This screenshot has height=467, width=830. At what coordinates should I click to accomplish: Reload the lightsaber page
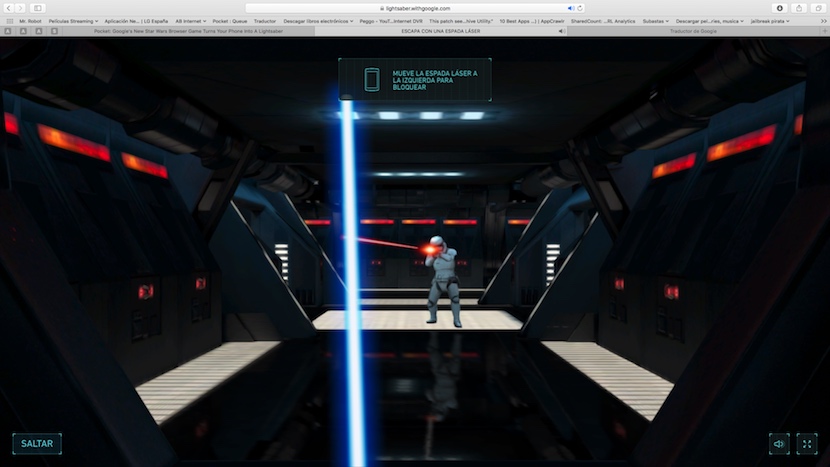[x=581, y=8]
